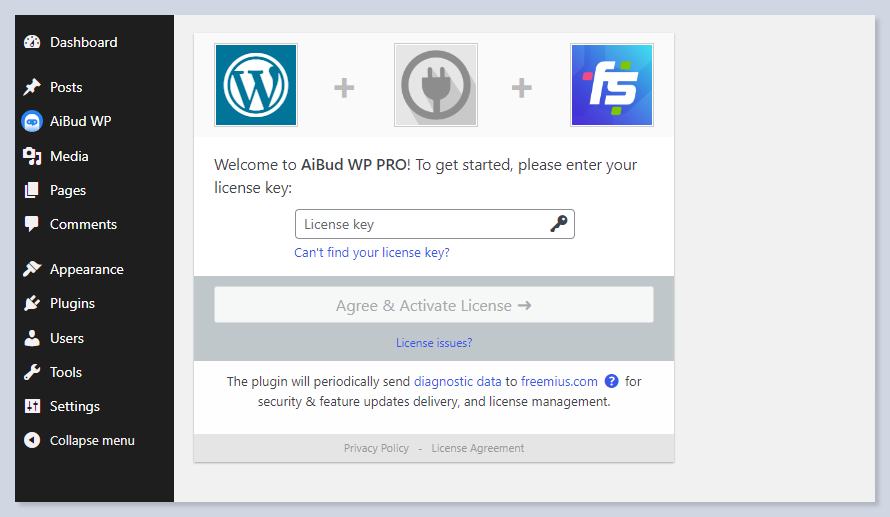The width and height of the screenshot is (890, 517).
Task: Open the Privacy Policy footer link
Action: click(376, 448)
